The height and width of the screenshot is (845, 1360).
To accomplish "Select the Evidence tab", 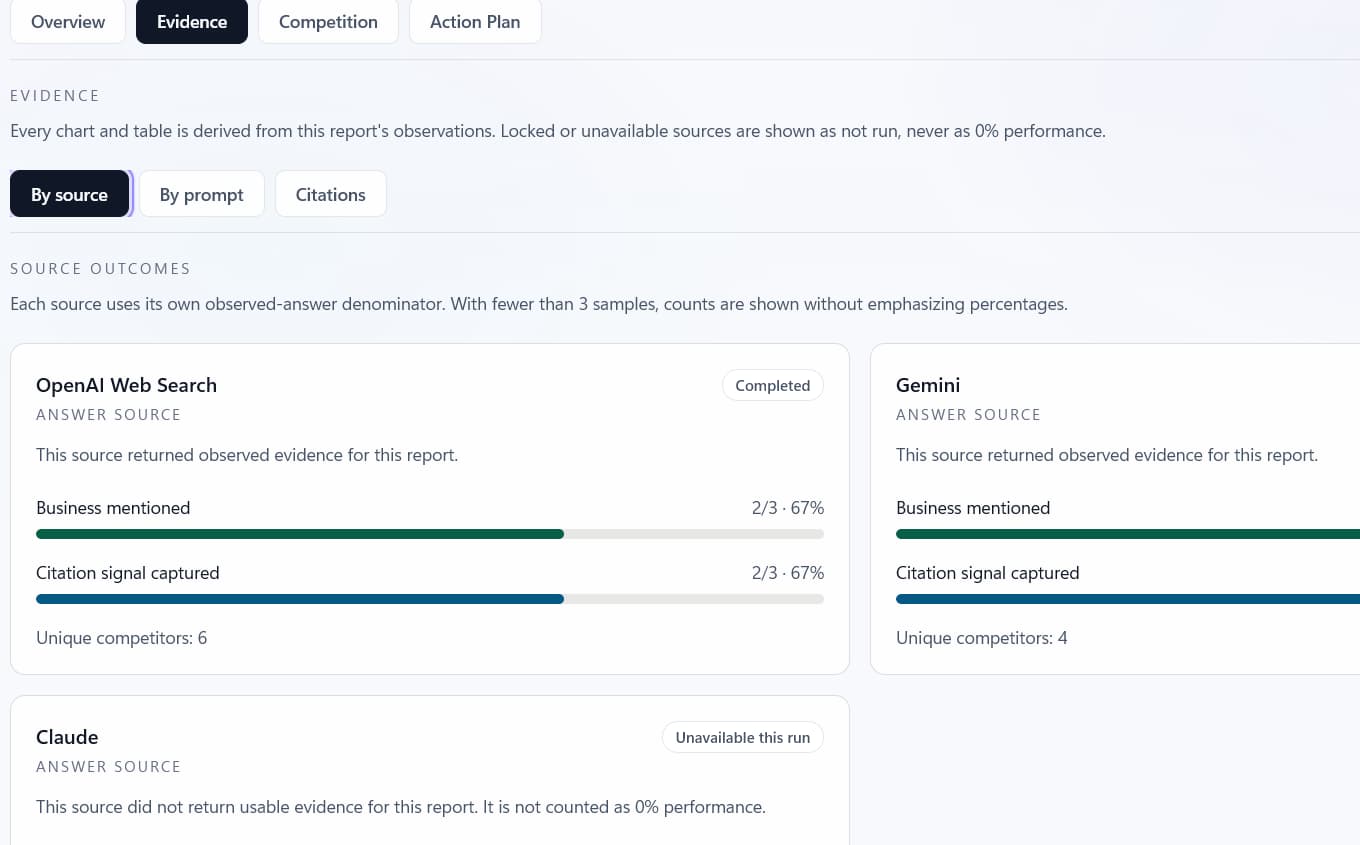I will pos(192,22).
